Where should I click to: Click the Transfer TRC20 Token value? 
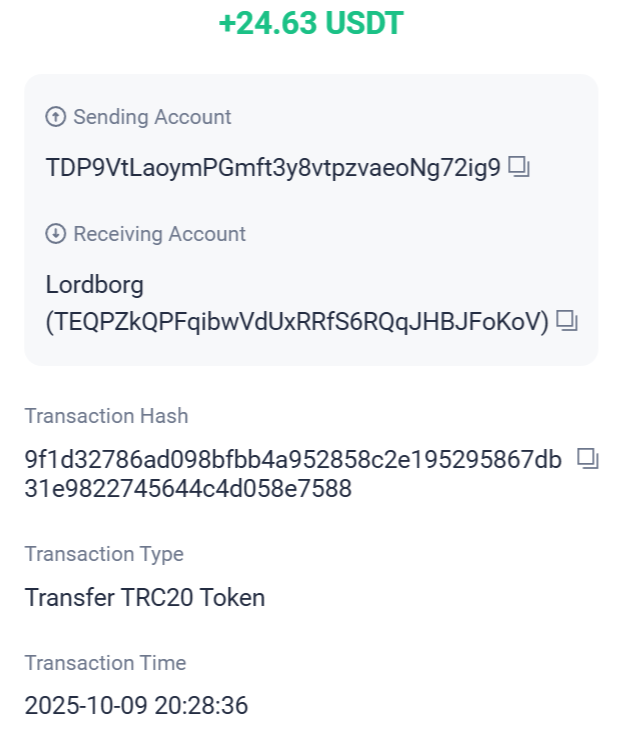pos(145,598)
